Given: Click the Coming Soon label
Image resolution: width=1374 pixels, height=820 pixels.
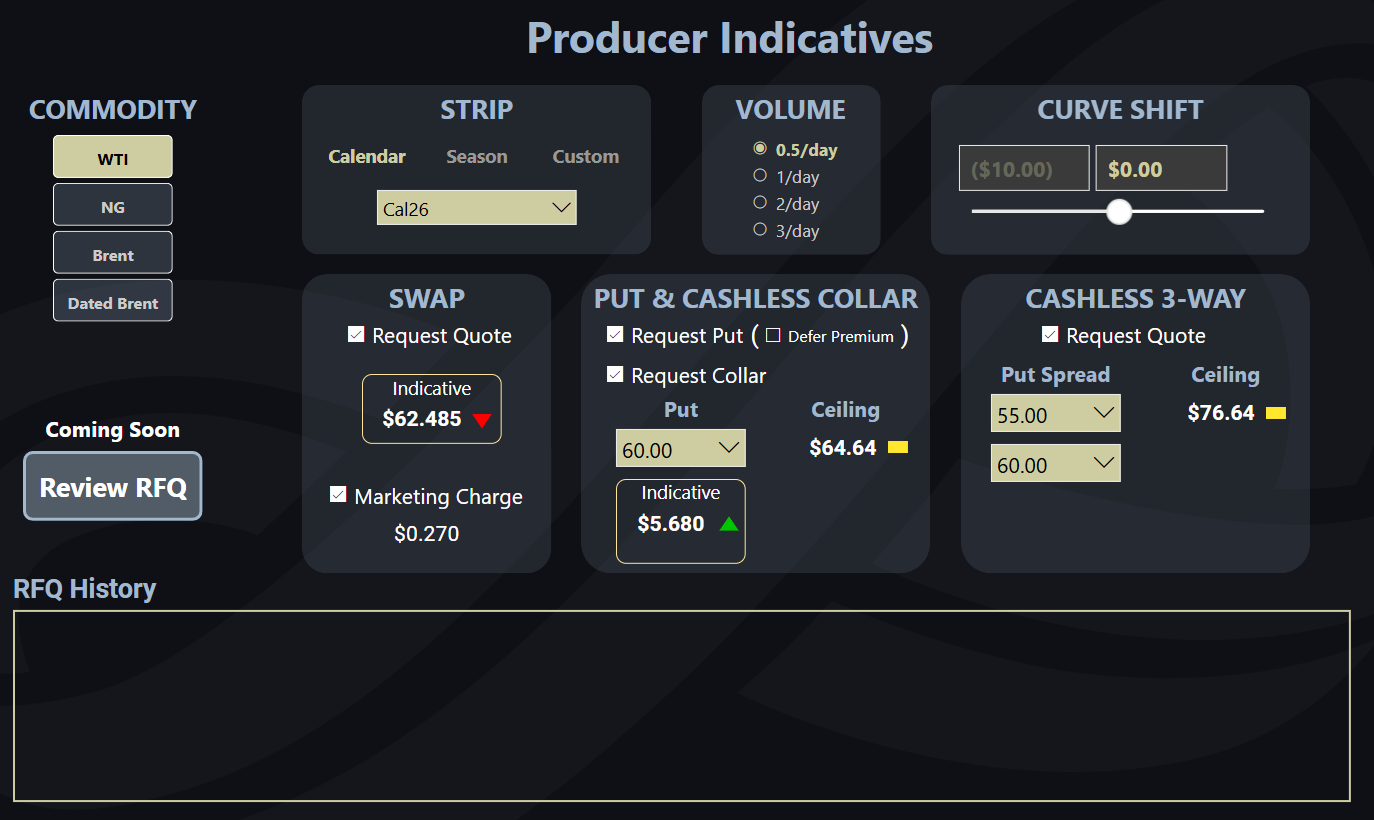Looking at the screenshot, I should [113, 430].
